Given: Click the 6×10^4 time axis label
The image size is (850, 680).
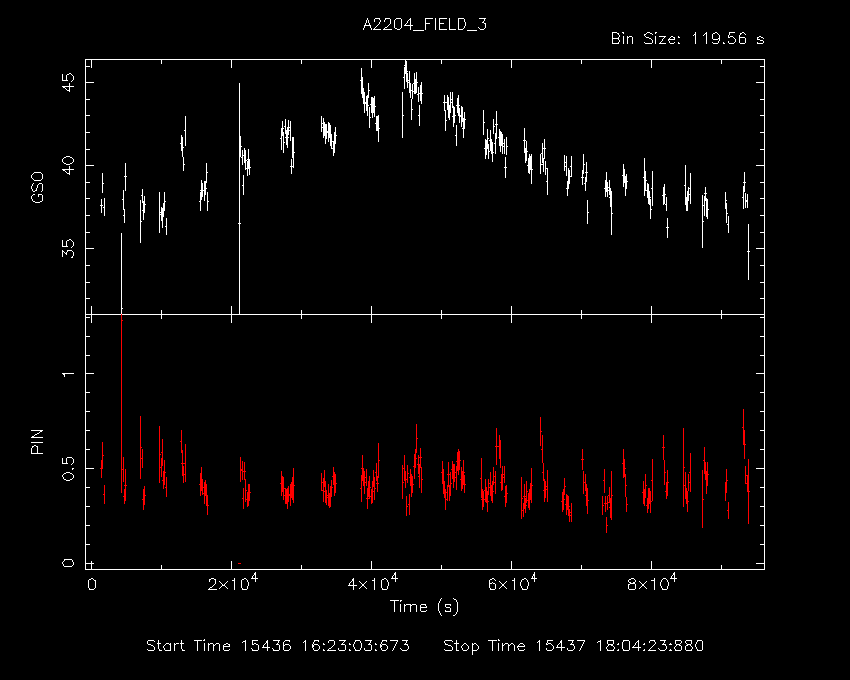Looking at the screenshot, I should click(x=513, y=583).
